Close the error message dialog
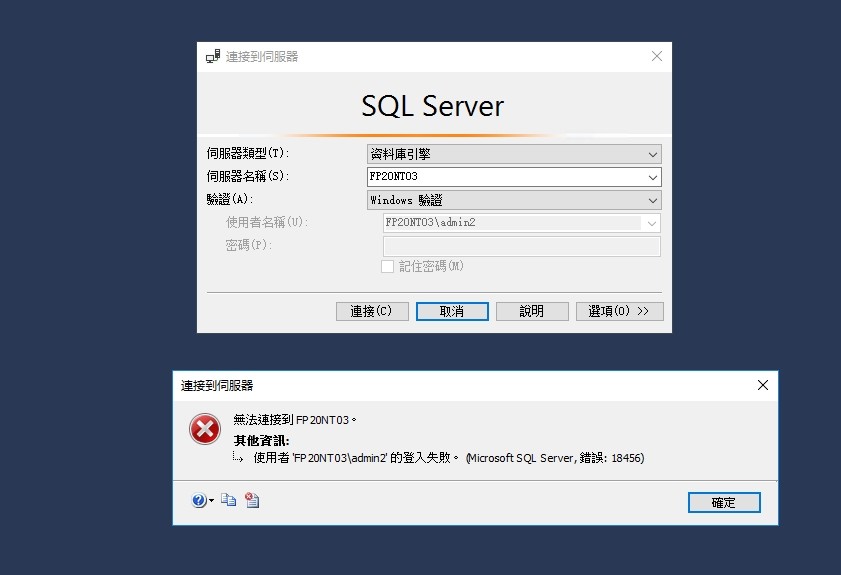 point(763,385)
